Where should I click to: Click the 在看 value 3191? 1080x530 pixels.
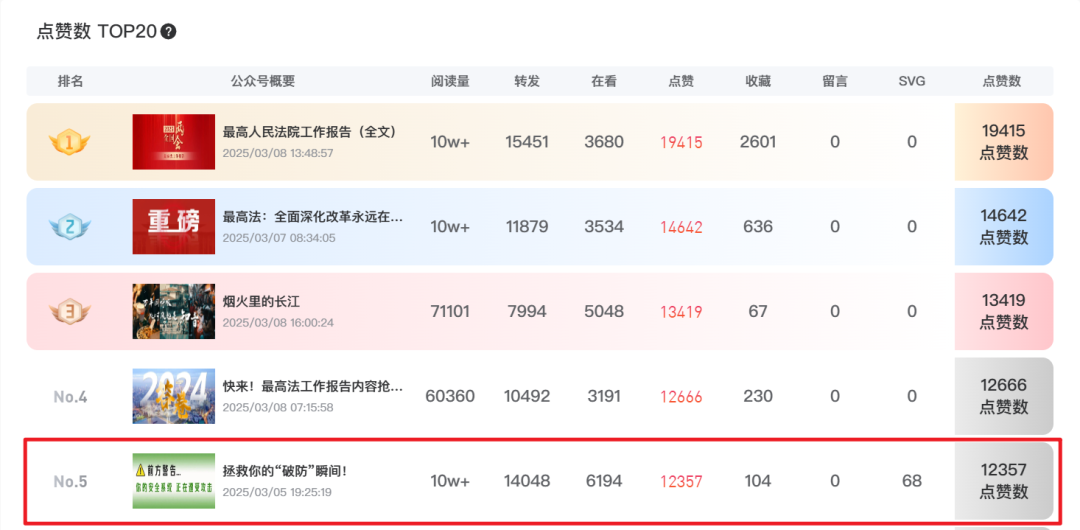click(604, 396)
